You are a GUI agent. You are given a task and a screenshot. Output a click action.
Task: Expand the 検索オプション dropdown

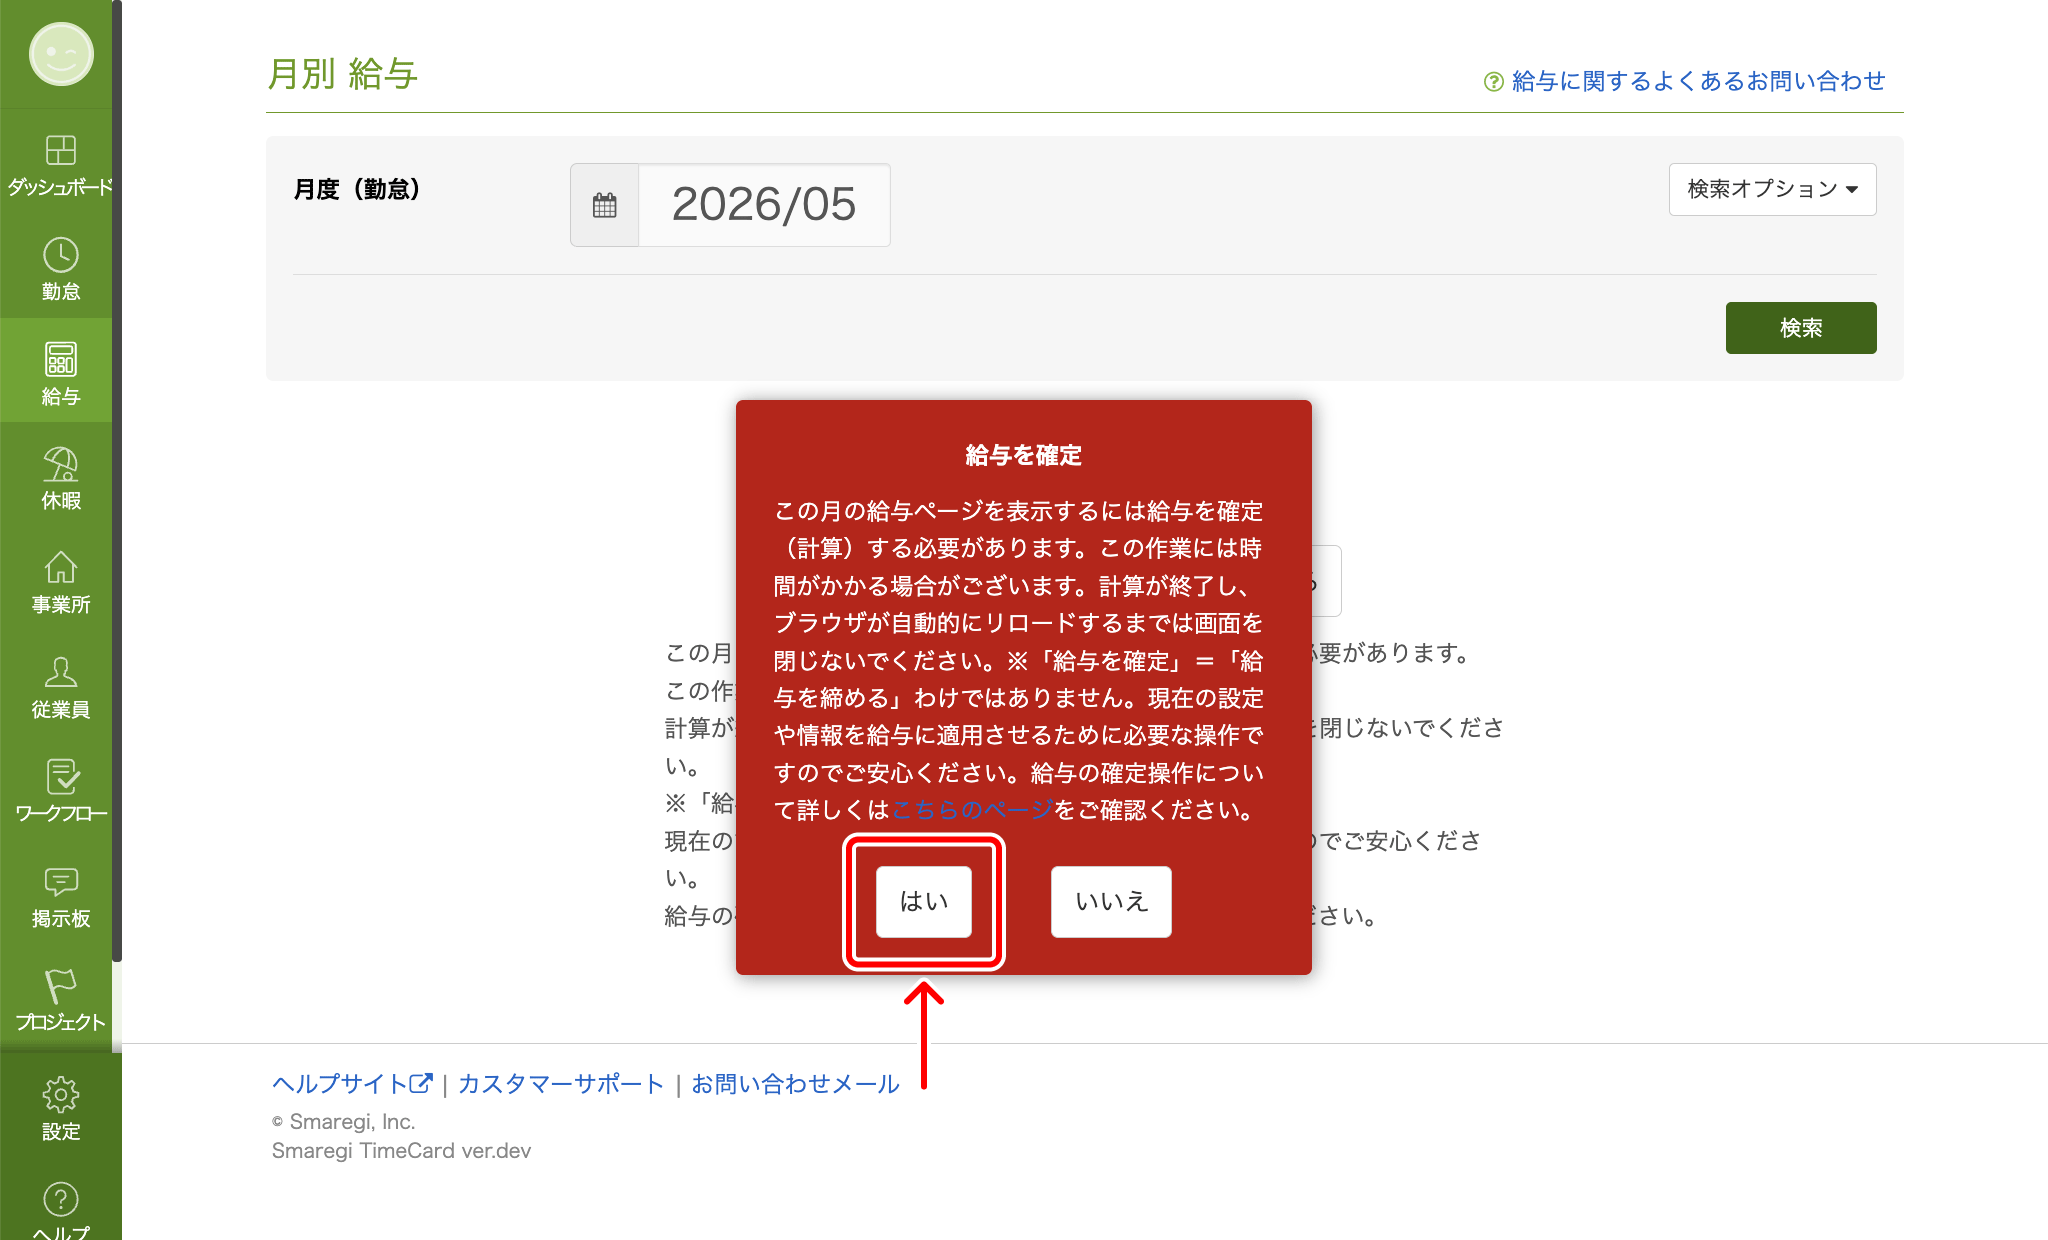(x=1772, y=189)
